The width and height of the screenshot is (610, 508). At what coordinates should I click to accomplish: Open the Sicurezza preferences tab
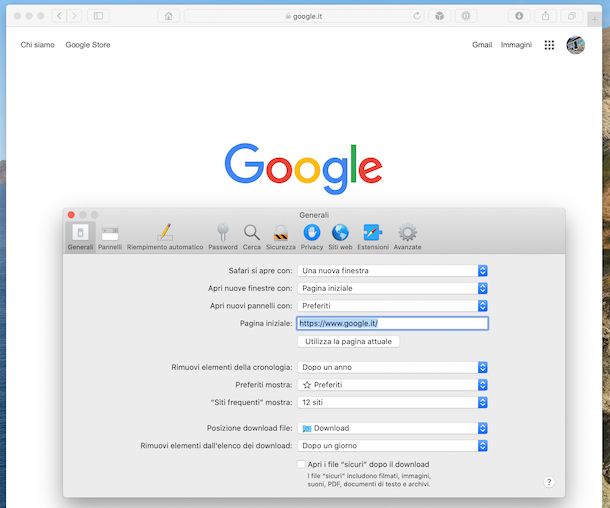(x=280, y=237)
